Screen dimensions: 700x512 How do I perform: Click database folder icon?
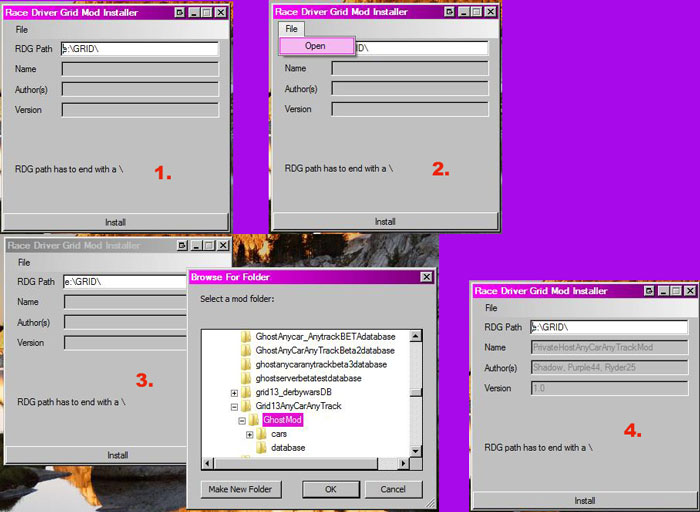(x=261, y=447)
